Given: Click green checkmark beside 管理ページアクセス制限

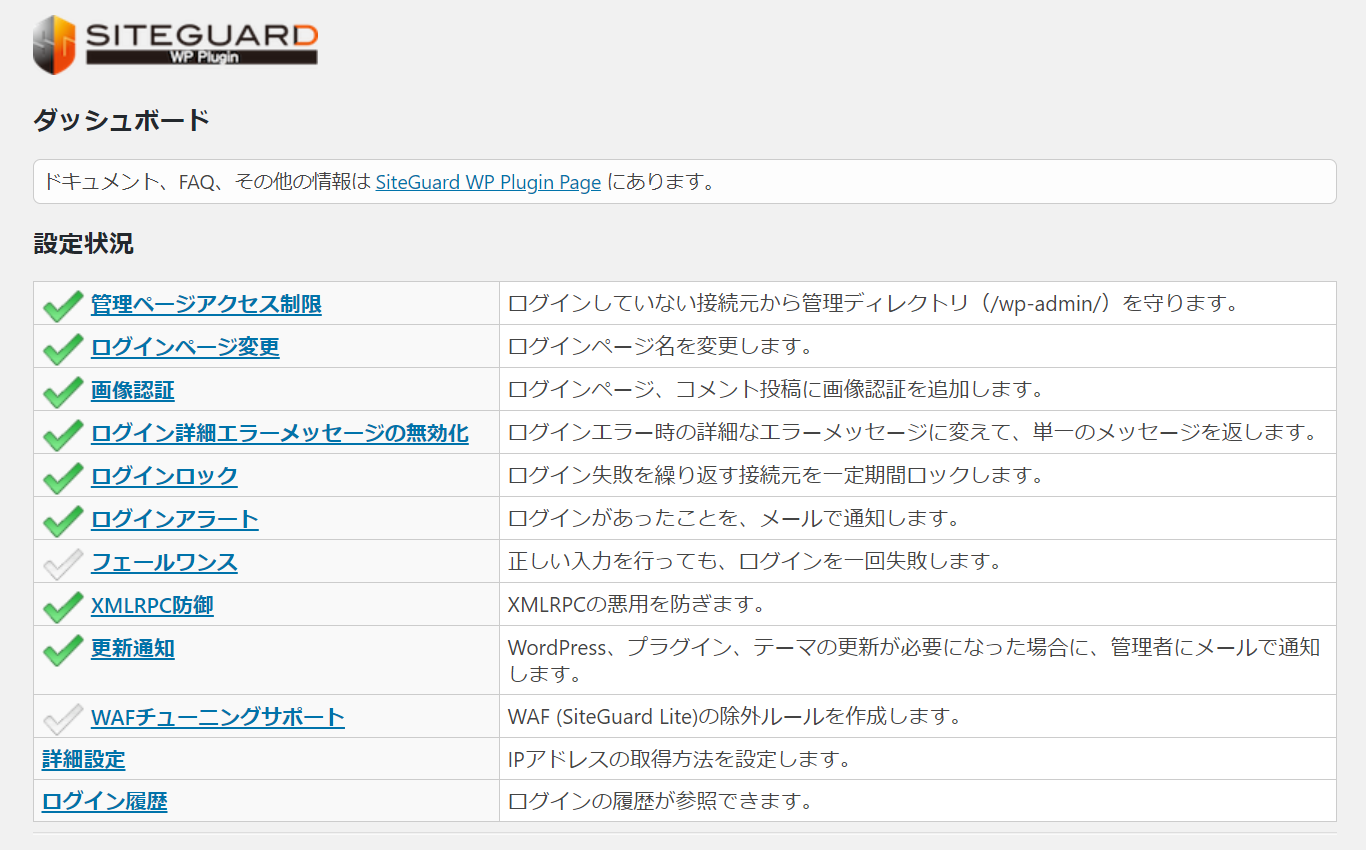Looking at the screenshot, I should pyautogui.click(x=63, y=305).
